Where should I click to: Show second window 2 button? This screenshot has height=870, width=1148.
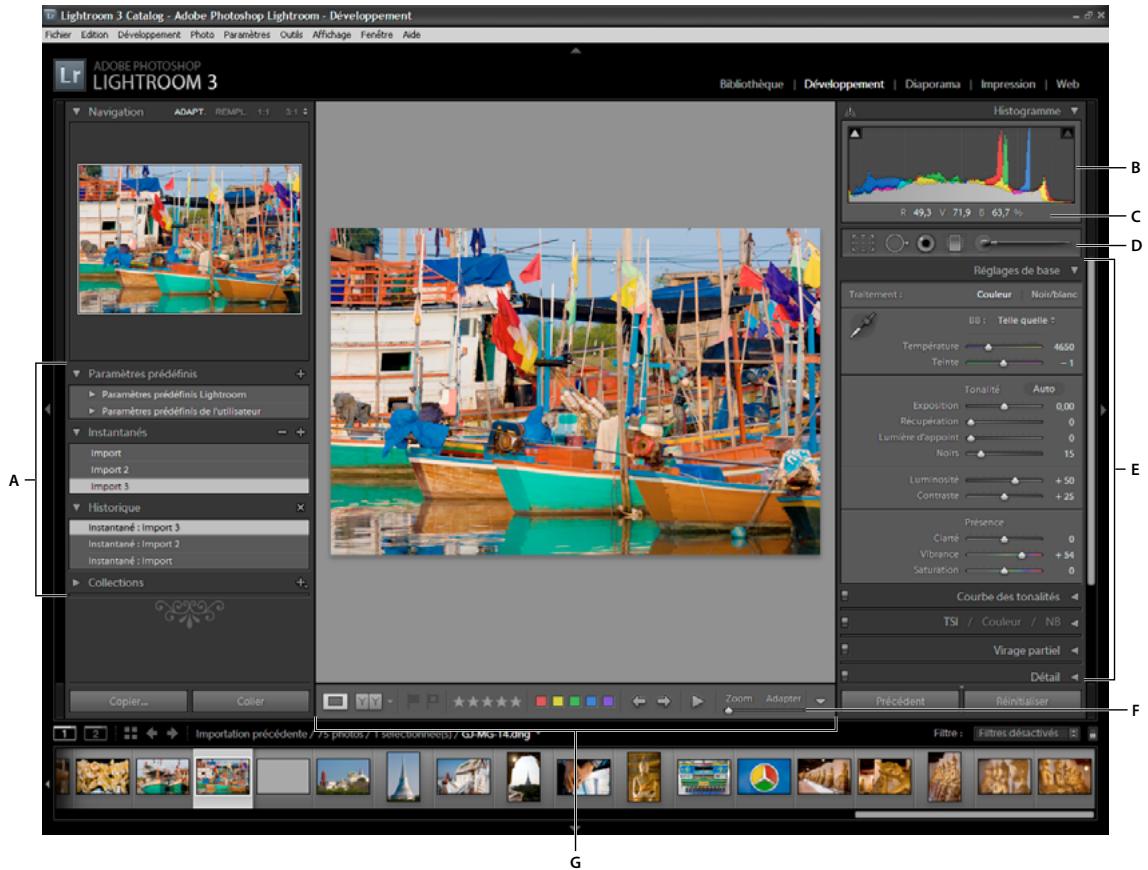pos(96,733)
